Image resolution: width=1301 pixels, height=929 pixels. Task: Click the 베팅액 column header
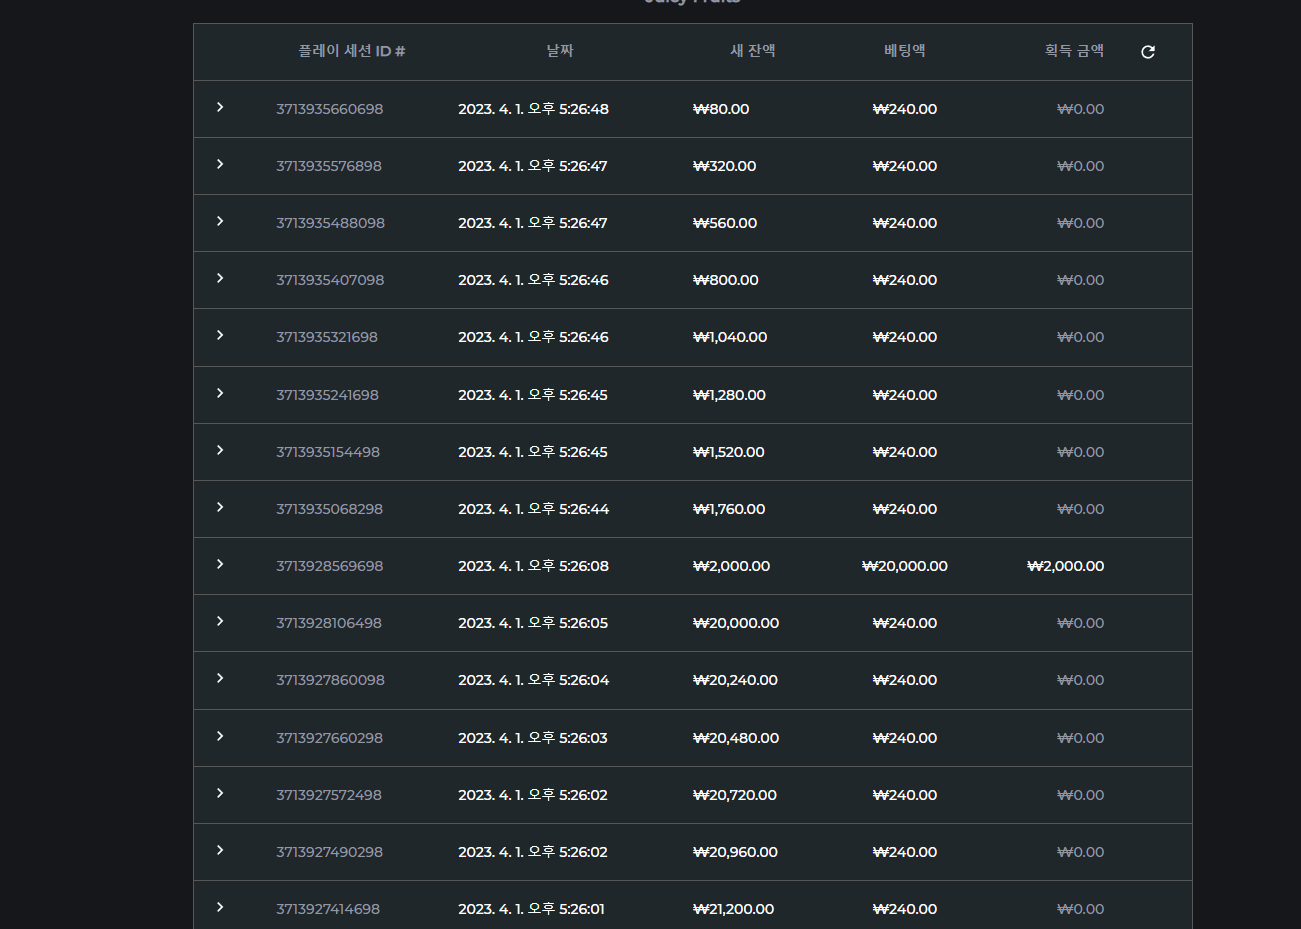[905, 51]
